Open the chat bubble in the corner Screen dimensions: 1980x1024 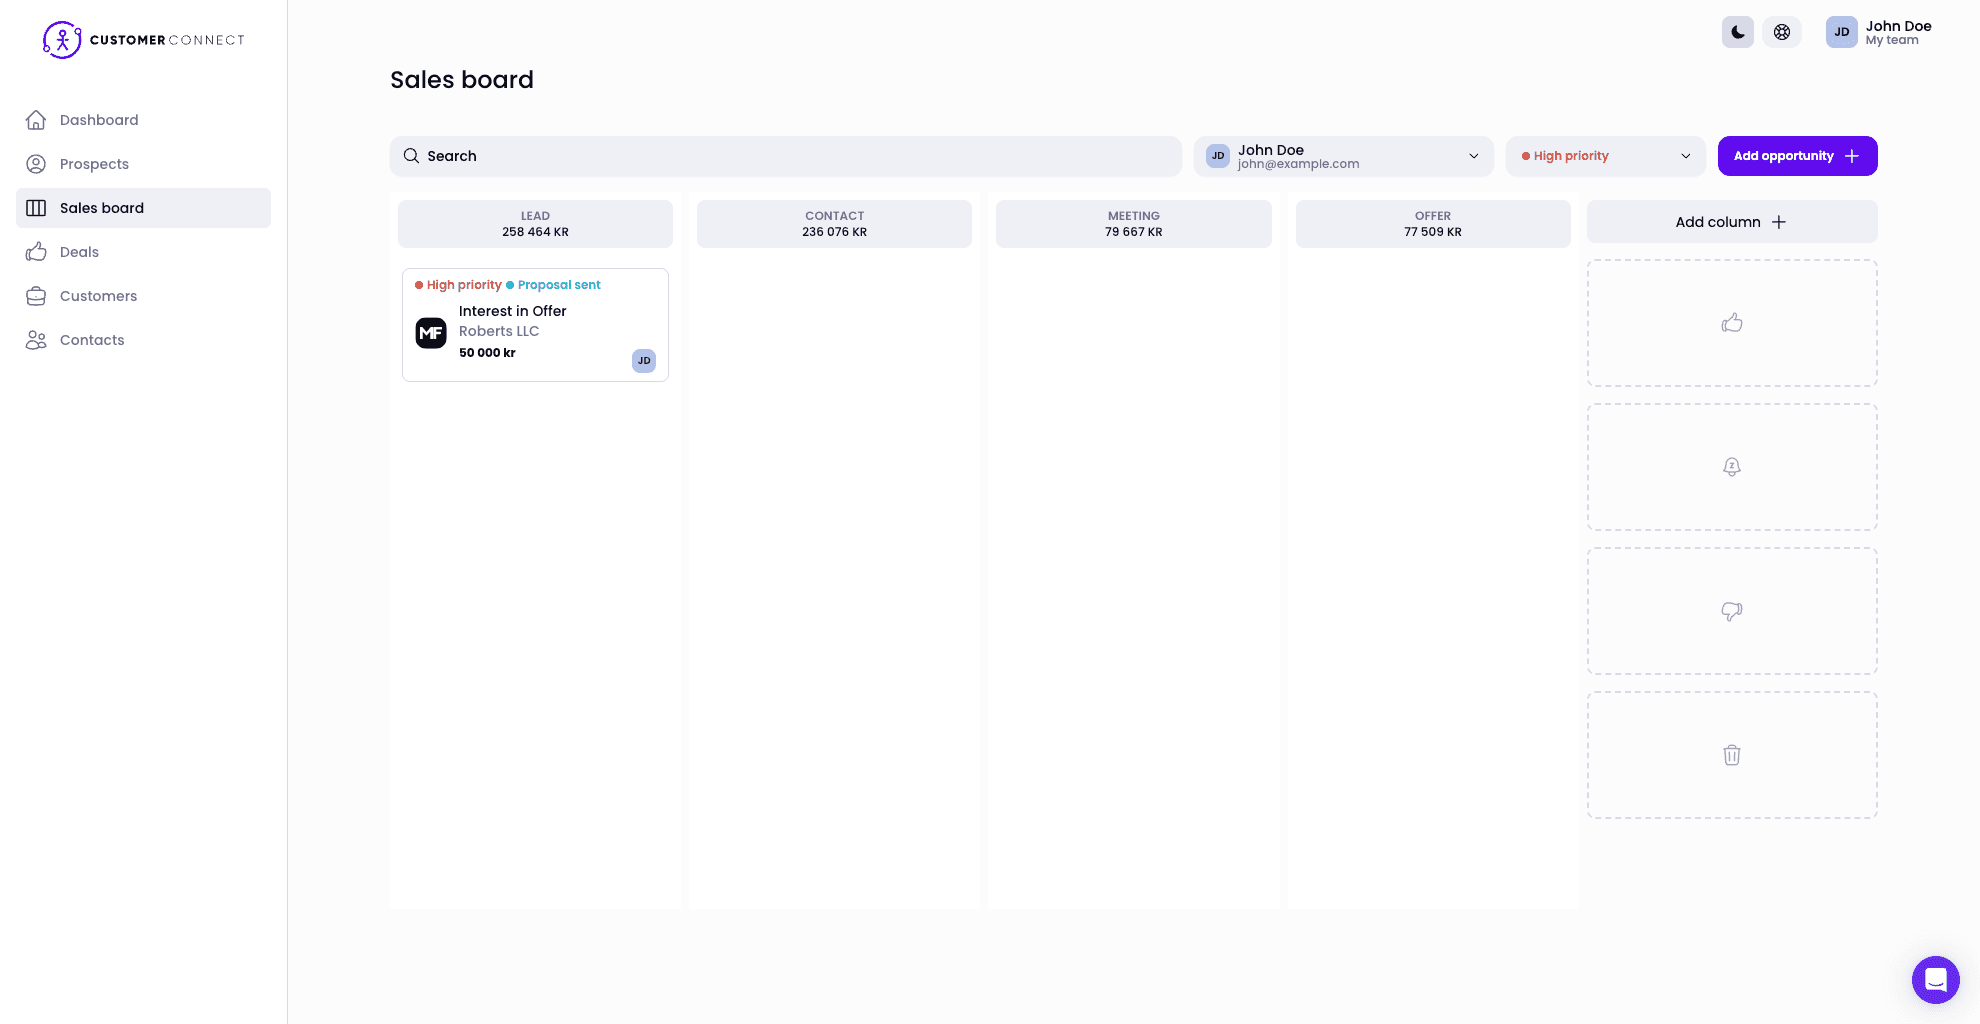[1936, 980]
